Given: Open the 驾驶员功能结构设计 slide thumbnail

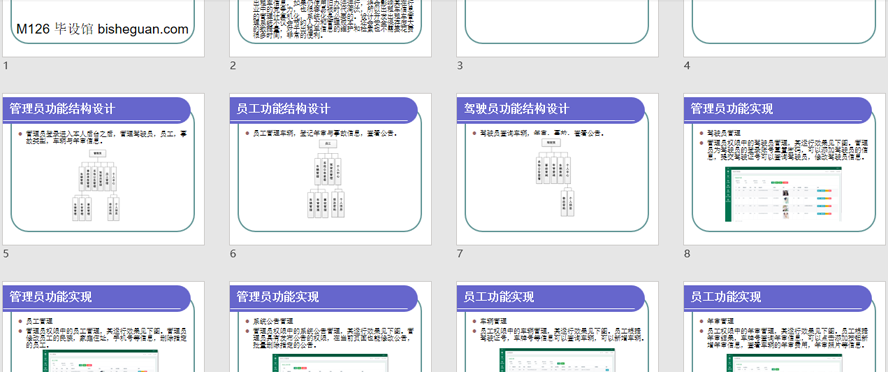Looking at the screenshot, I should click(557, 169).
